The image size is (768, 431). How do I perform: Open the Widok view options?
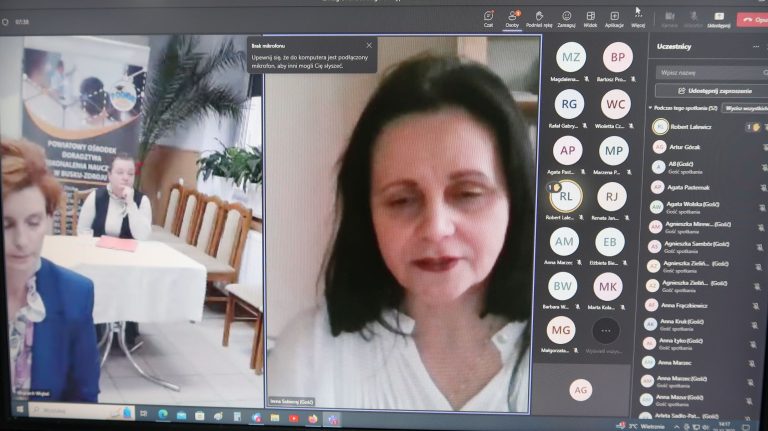[590, 19]
